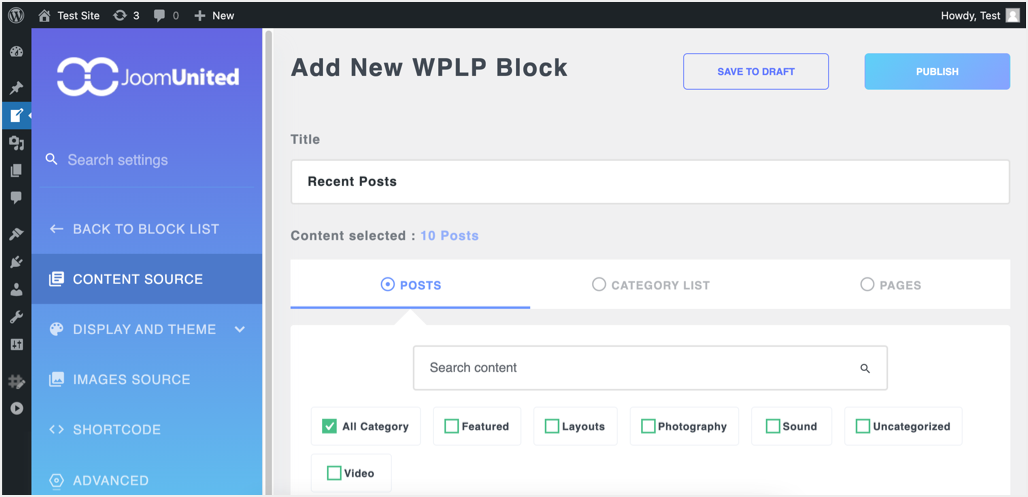Open the Users icon in admin sidebar
Viewport: 1028px width, 497px height.
point(16,290)
